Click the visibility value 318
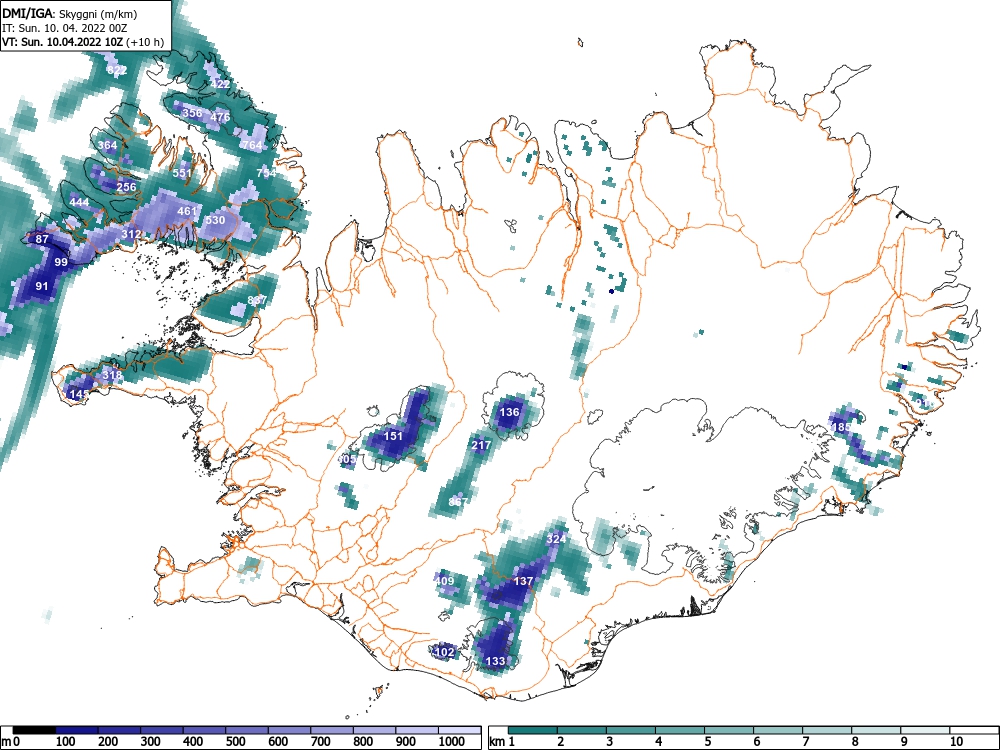The image size is (1000, 750). point(112,375)
